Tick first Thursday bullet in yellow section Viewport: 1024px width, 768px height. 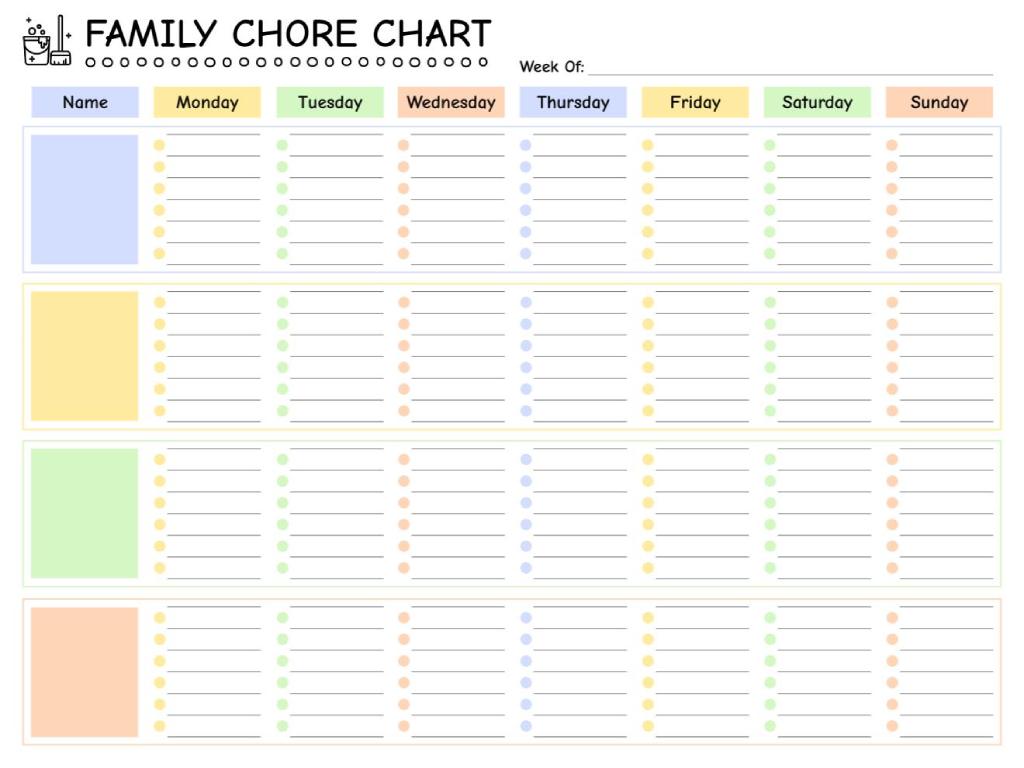coord(526,302)
